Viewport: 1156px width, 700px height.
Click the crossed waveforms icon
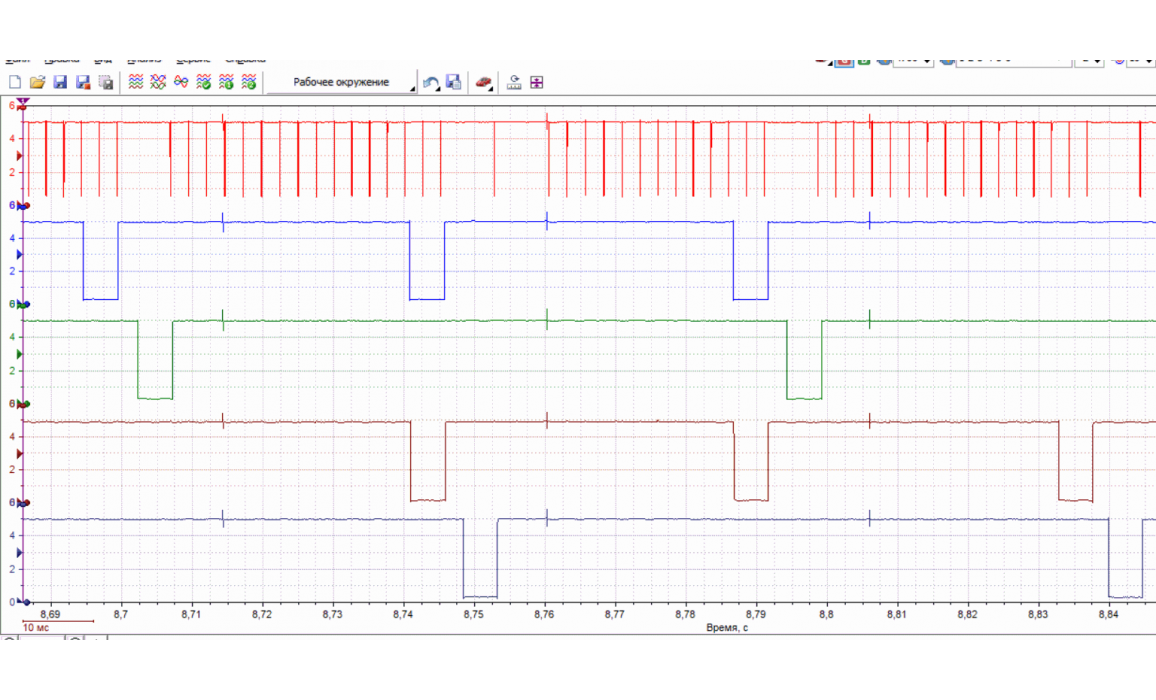(x=158, y=82)
